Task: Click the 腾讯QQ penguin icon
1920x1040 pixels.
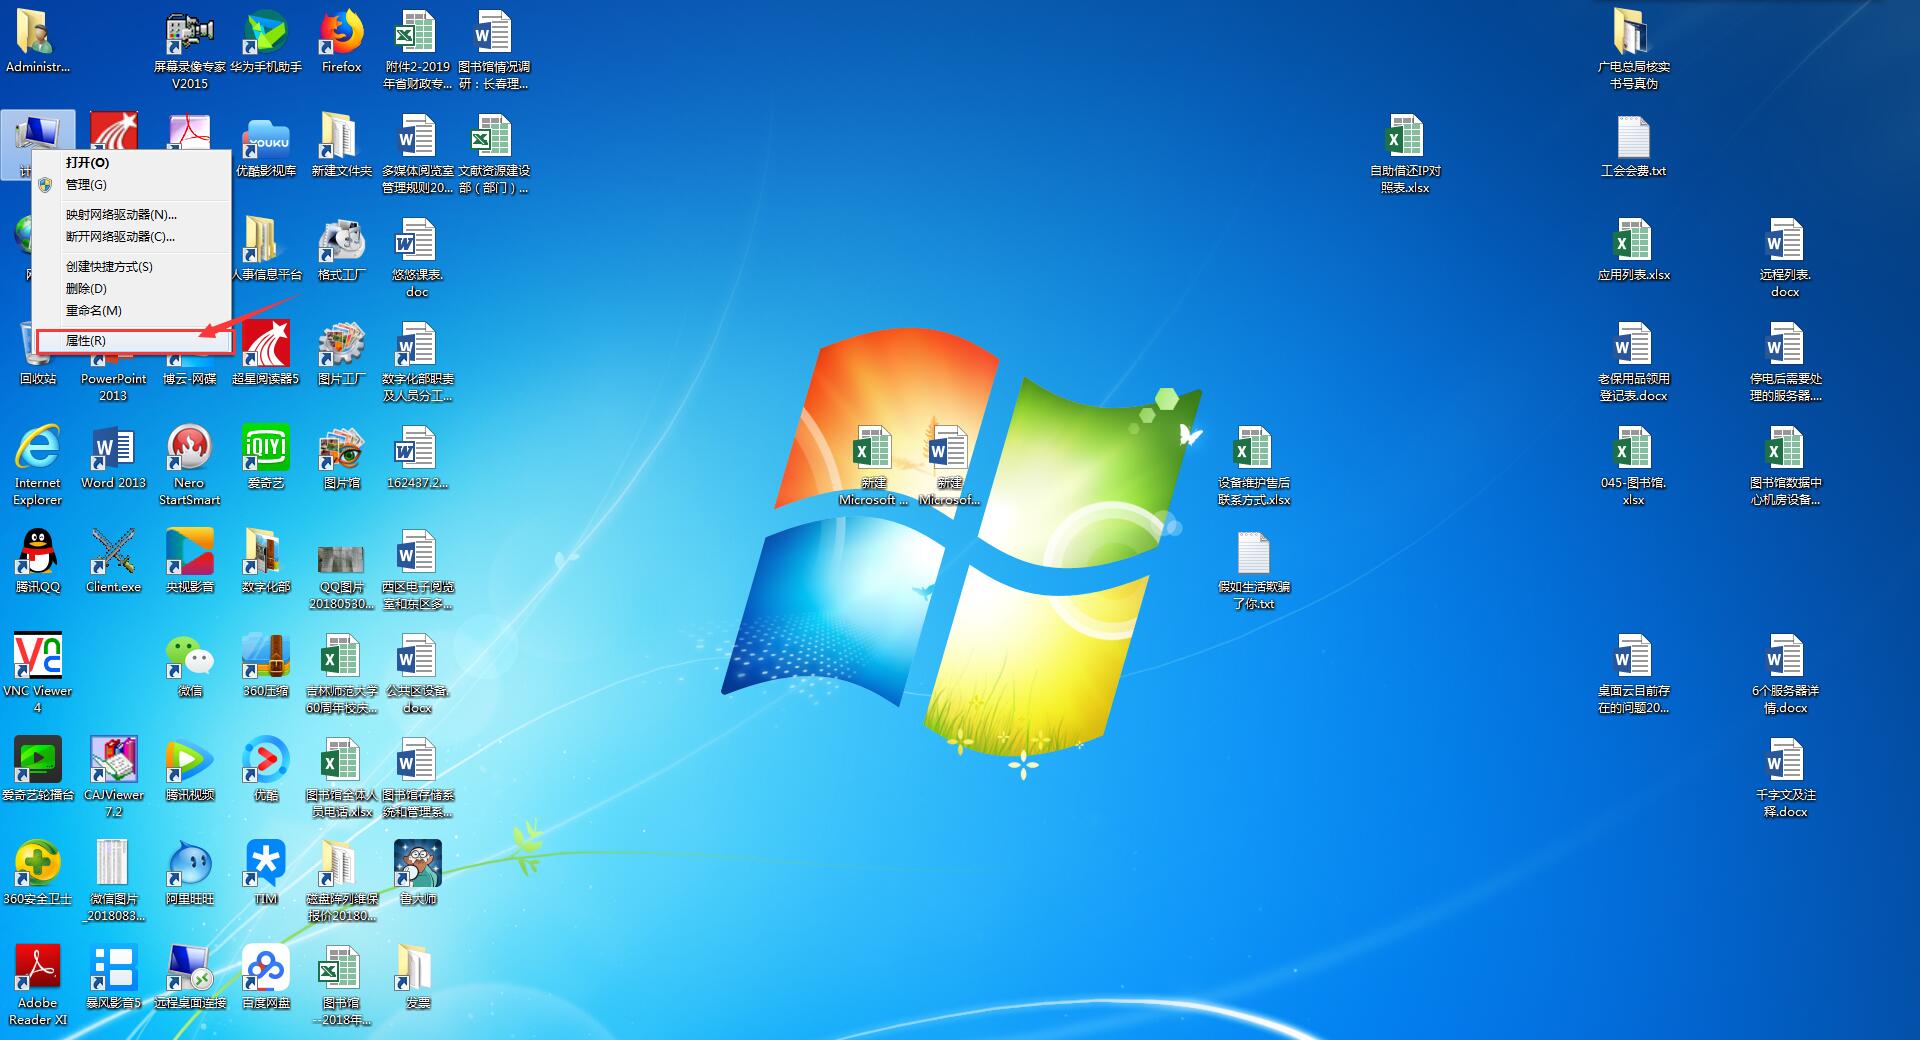Action: (38, 562)
